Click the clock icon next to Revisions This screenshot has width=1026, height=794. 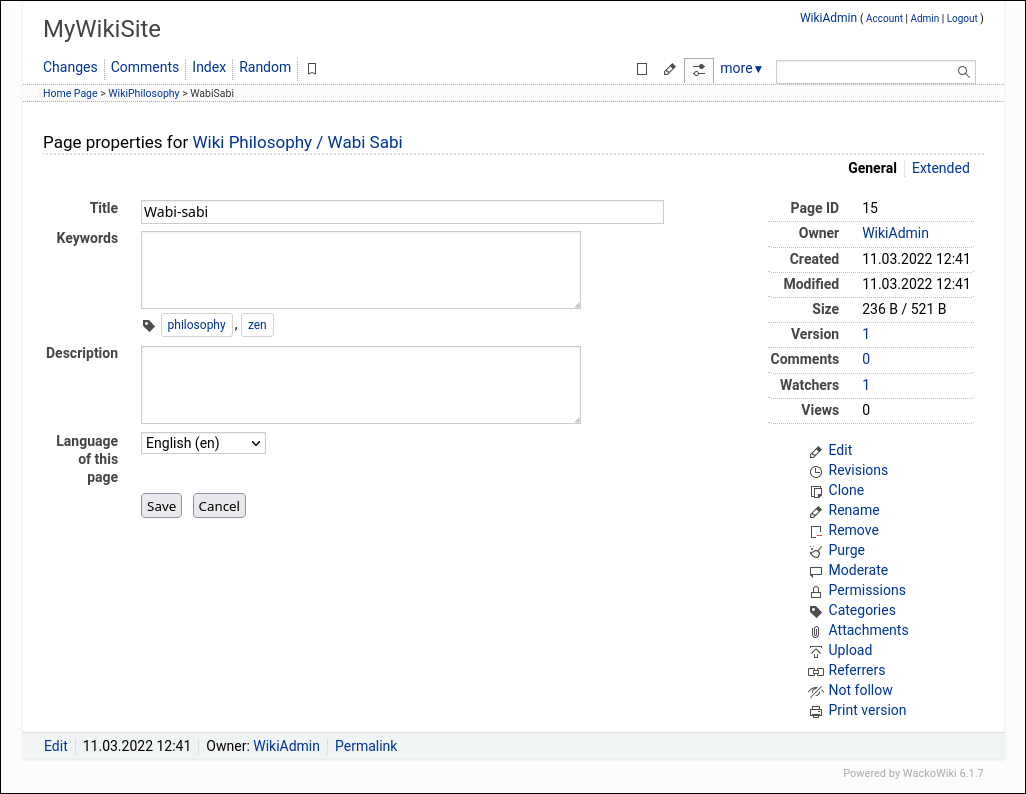pyautogui.click(x=816, y=470)
